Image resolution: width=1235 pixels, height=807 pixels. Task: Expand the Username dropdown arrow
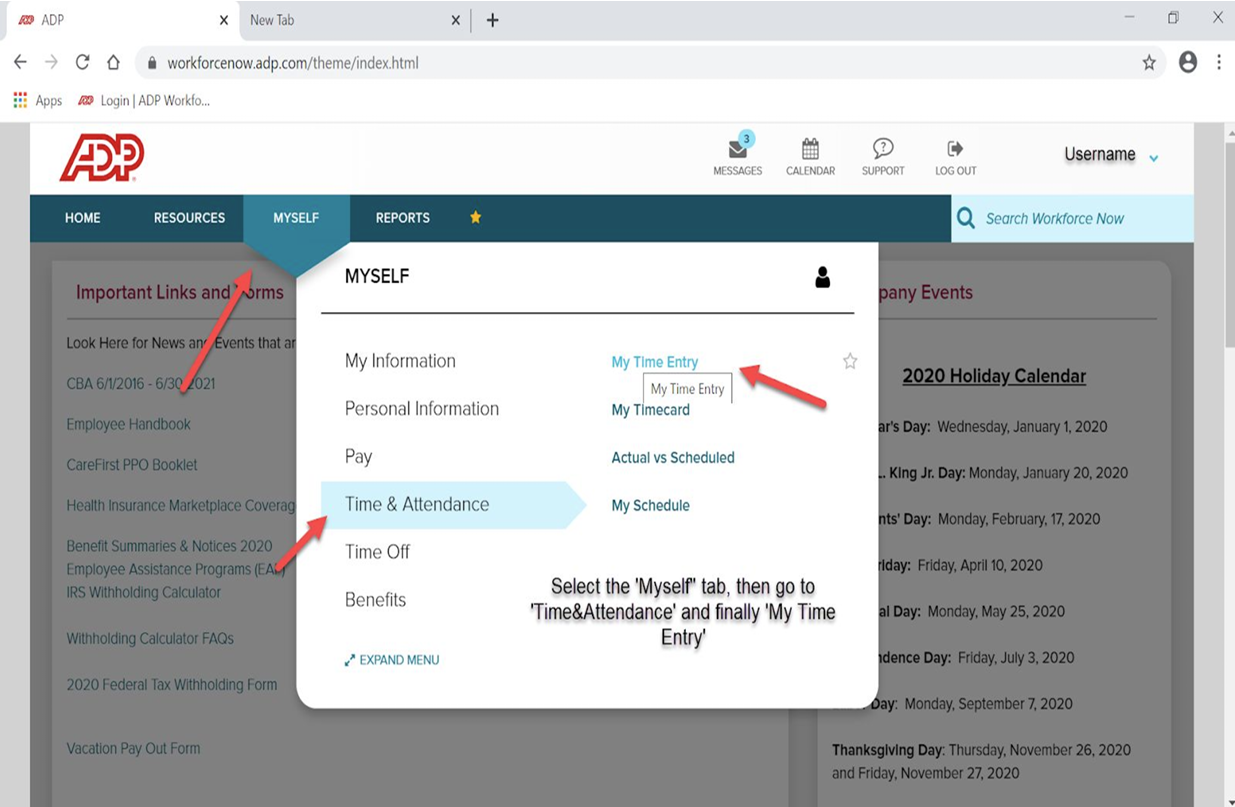pyautogui.click(x=1154, y=158)
